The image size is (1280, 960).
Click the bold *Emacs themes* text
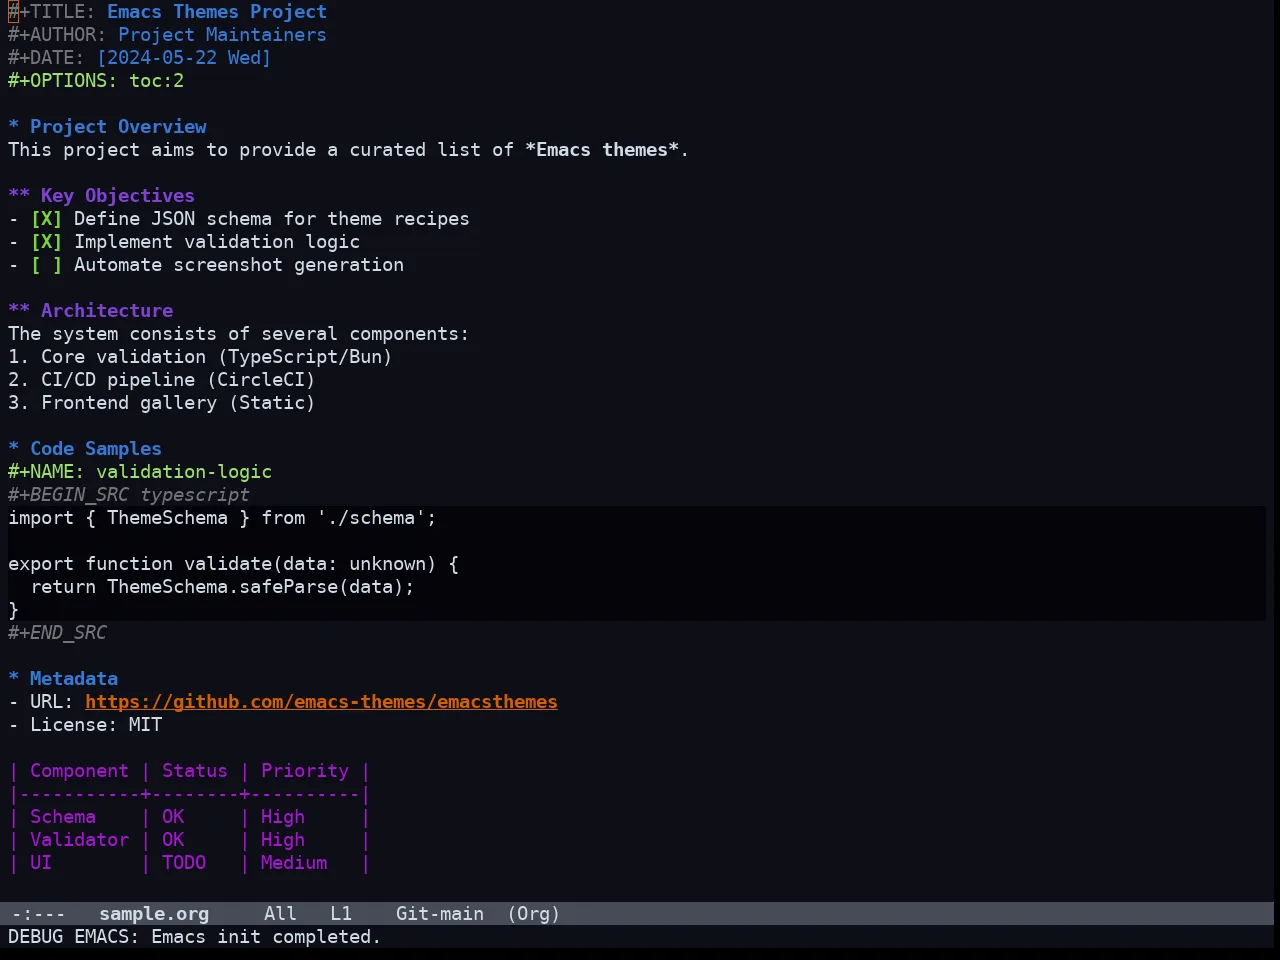click(x=602, y=150)
